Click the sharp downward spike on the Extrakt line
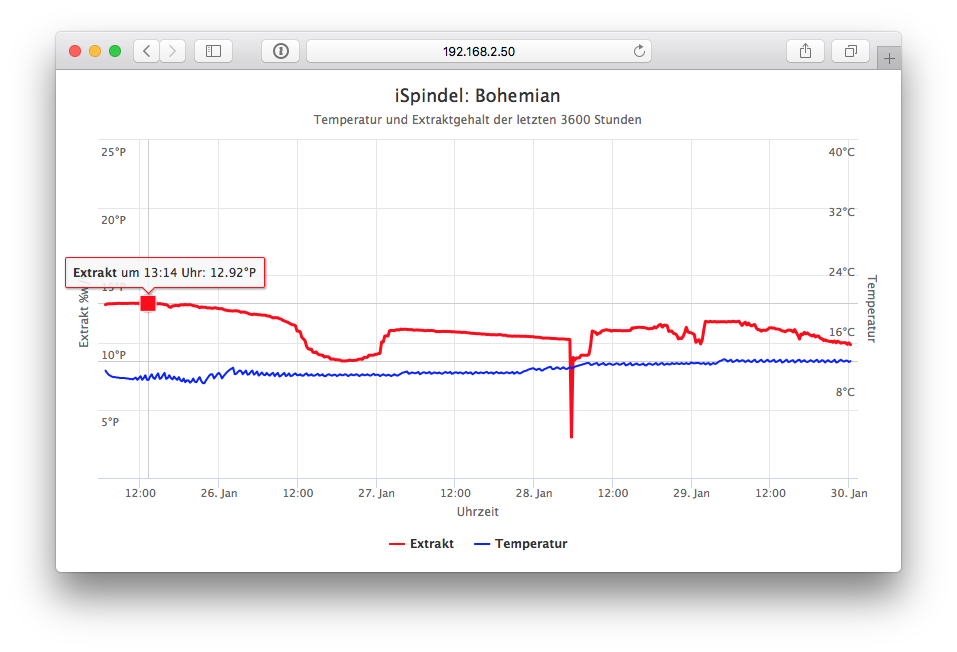This screenshot has width=957, height=652. (x=571, y=420)
